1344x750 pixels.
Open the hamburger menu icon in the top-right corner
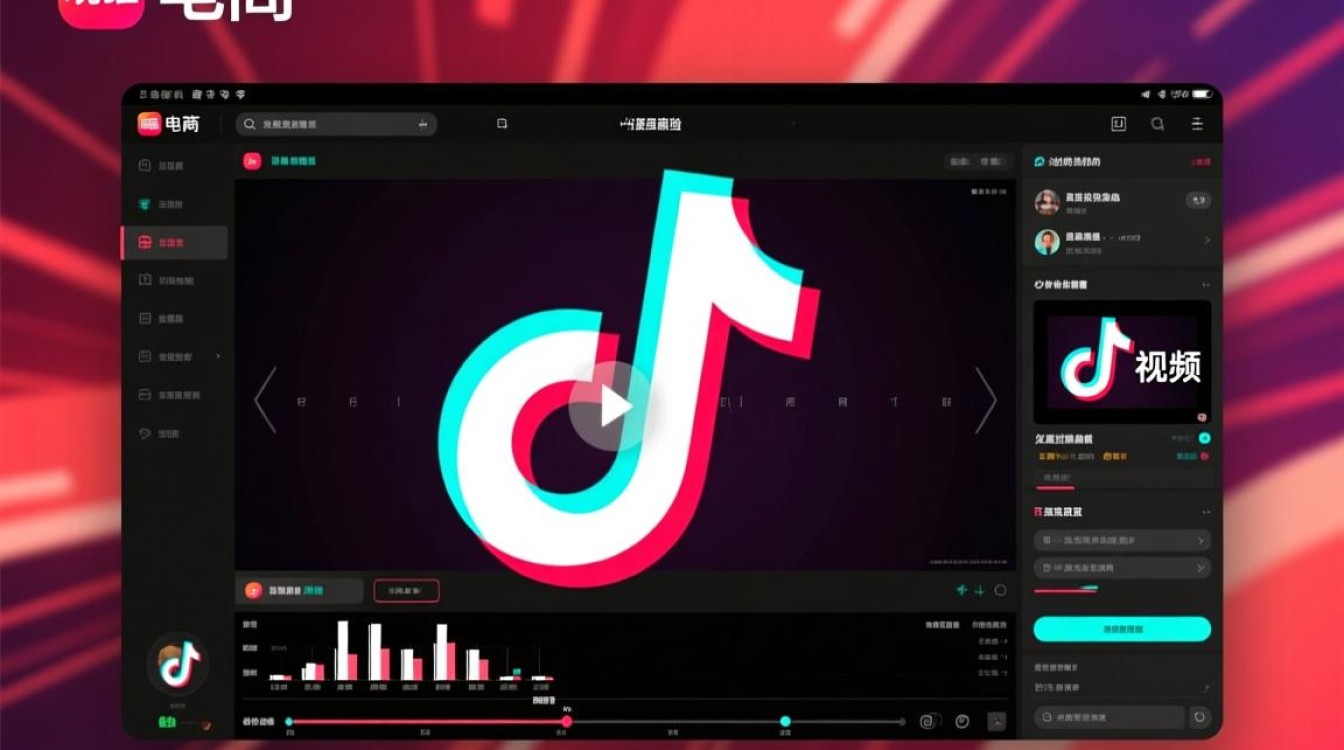1196,124
